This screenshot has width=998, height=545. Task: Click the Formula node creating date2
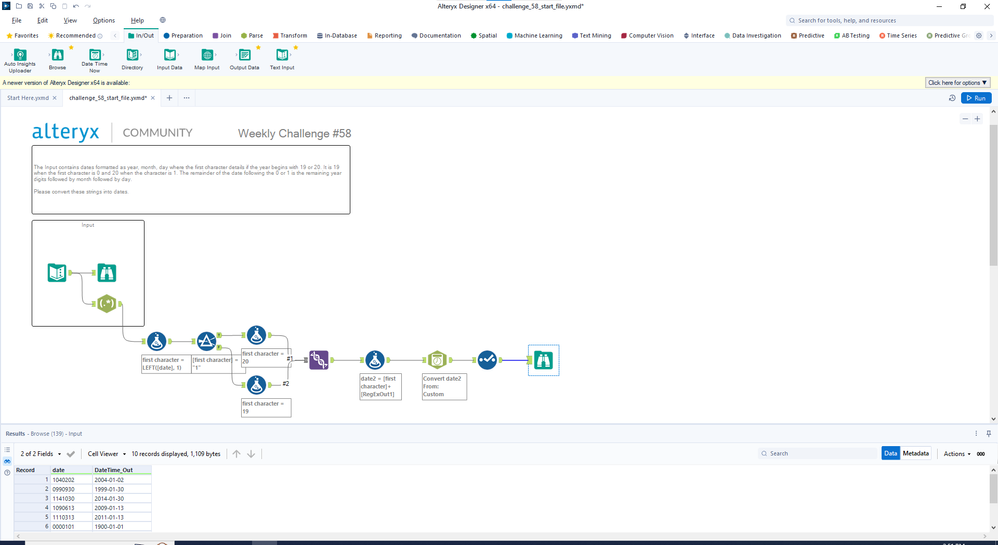point(375,360)
